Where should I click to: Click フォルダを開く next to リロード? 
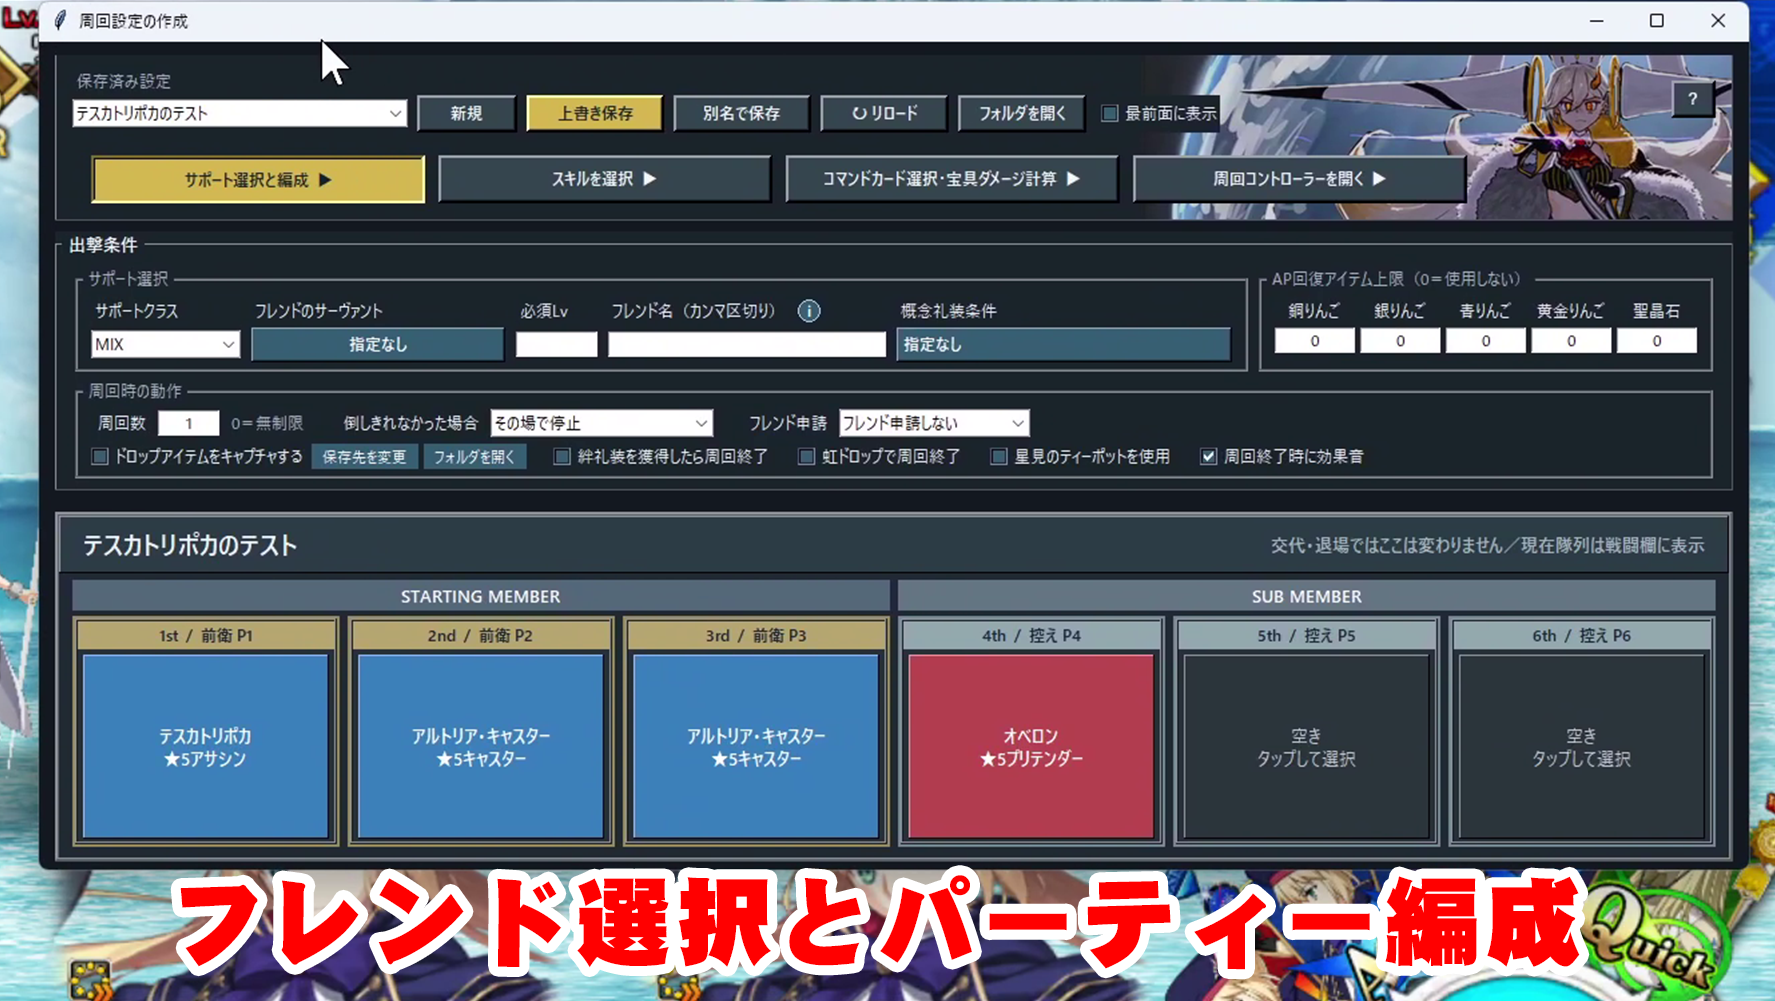point(1023,113)
